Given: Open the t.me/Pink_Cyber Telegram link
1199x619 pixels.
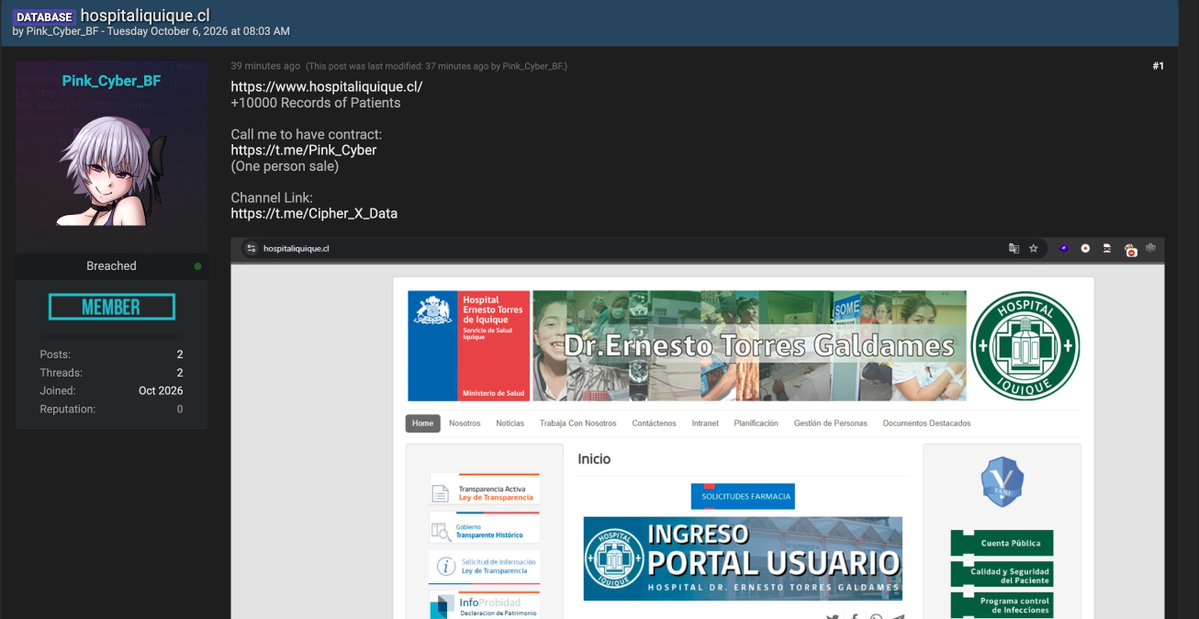Looking at the screenshot, I should [304, 150].
